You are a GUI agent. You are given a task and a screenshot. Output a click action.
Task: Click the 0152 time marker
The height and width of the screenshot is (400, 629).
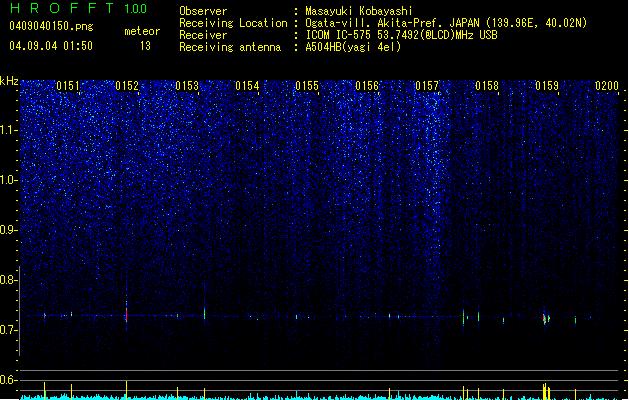(127, 86)
